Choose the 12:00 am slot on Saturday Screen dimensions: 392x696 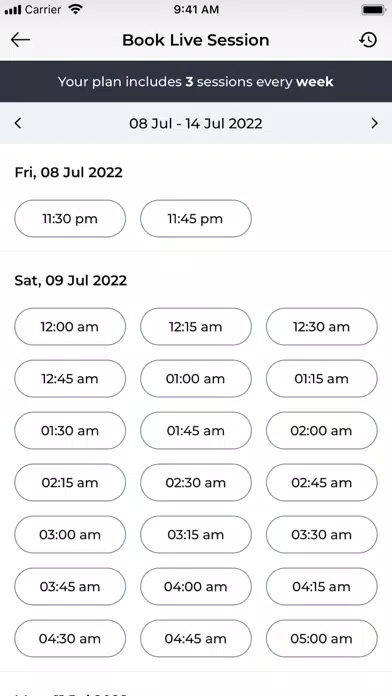click(x=70, y=327)
